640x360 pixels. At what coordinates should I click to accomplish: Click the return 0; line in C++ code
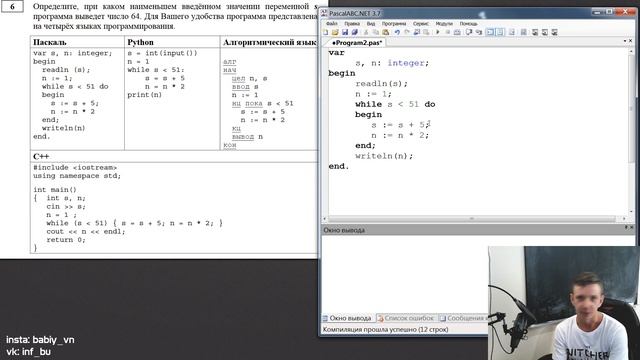pos(66,240)
